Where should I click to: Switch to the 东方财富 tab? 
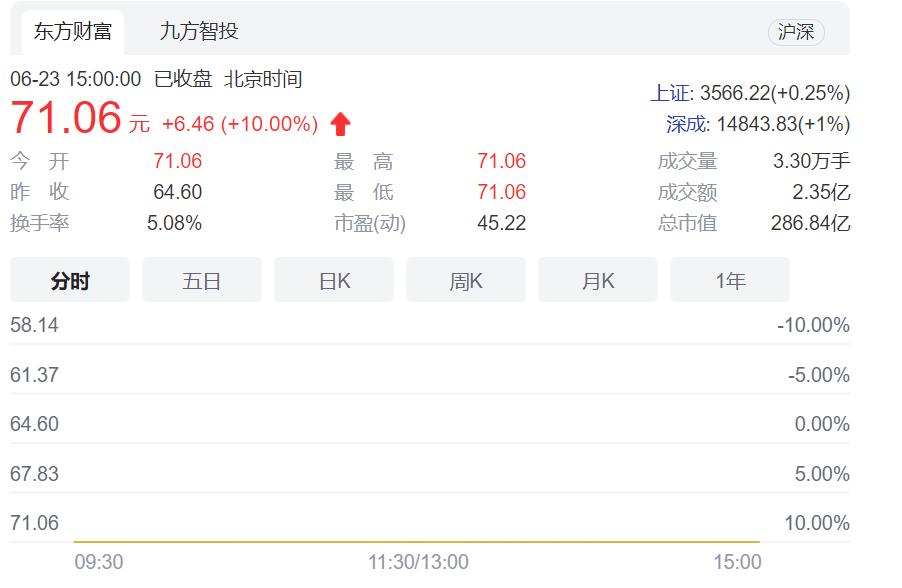[72, 31]
